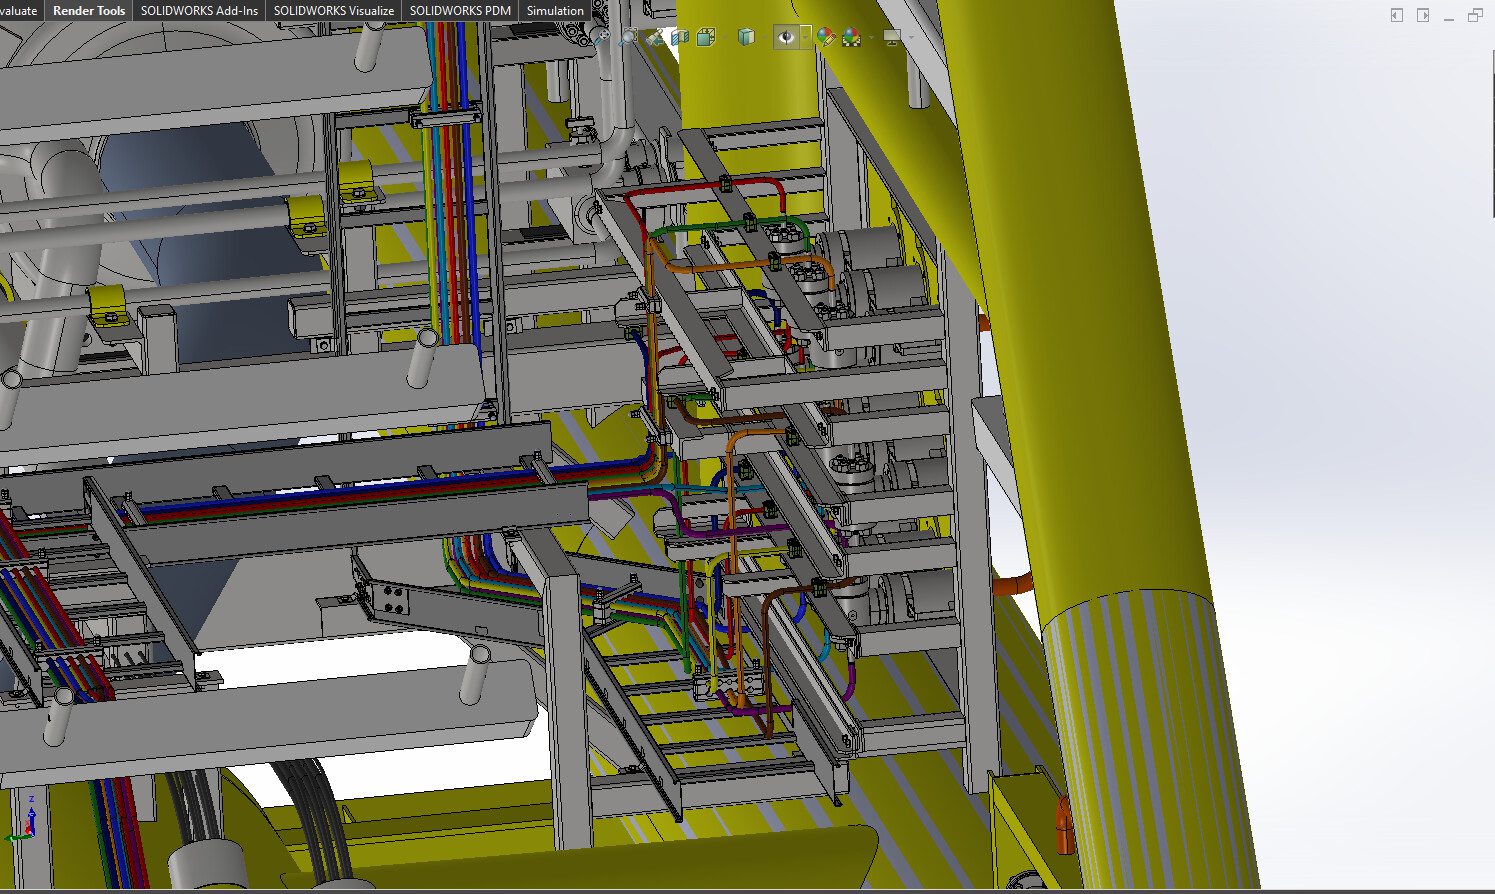Go to the SOLIDWORKS Visualize tab

[x=333, y=10]
